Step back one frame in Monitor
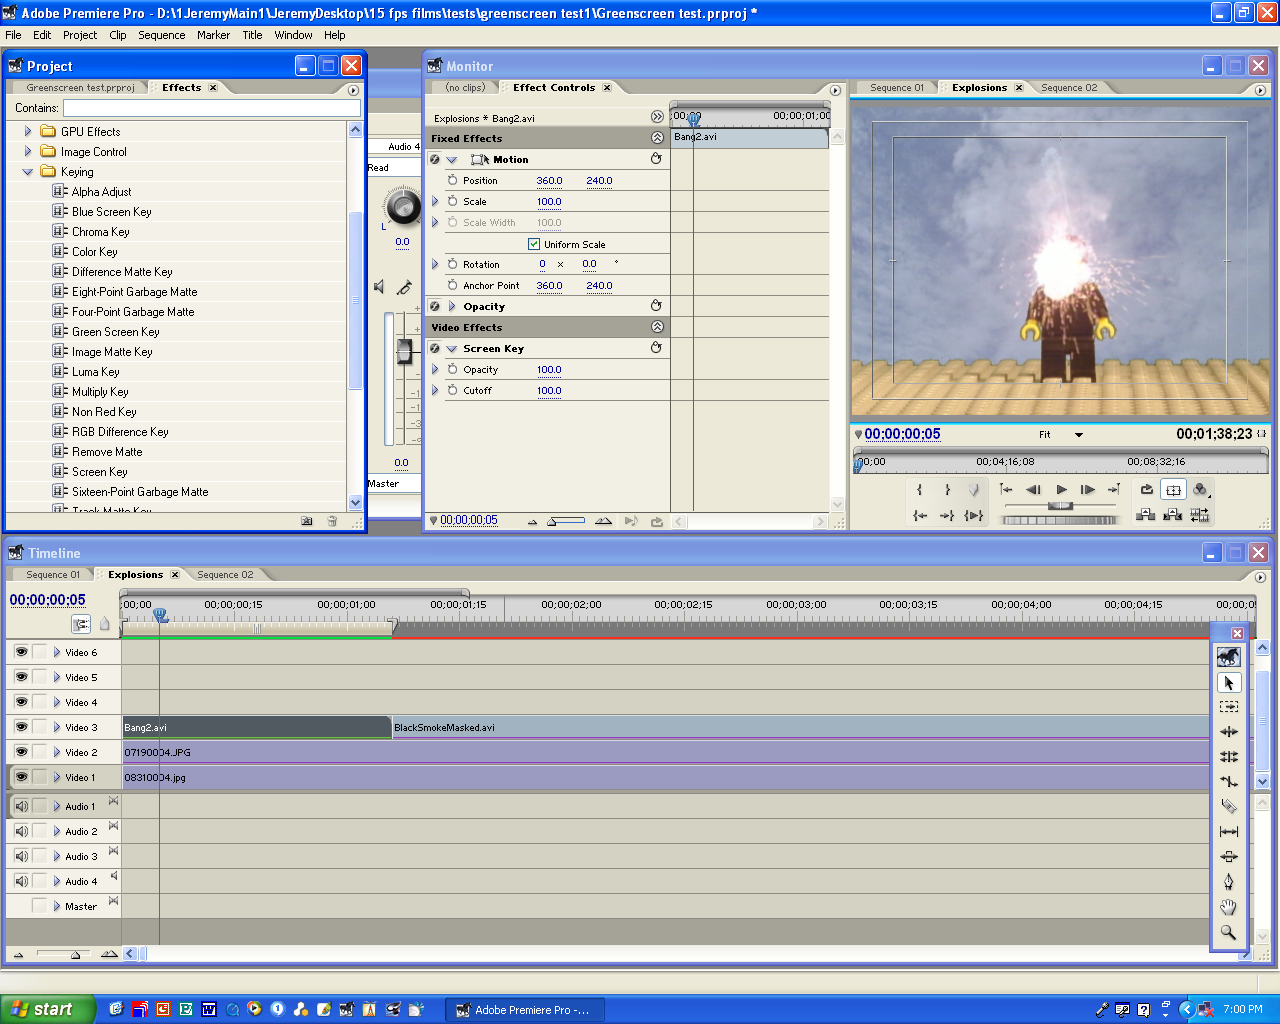Viewport: 1280px width, 1024px height. pos(1034,490)
